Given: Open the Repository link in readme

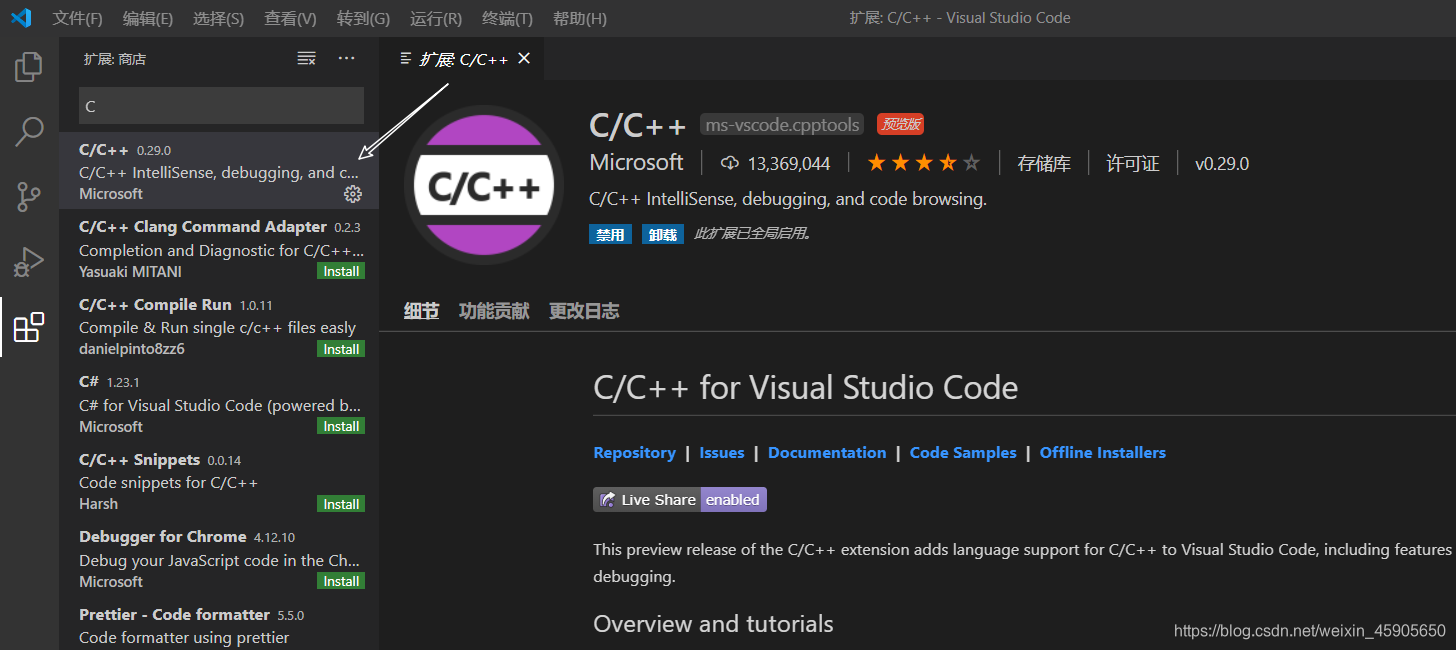Looking at the screenshot, I should (x=634, y=452).
